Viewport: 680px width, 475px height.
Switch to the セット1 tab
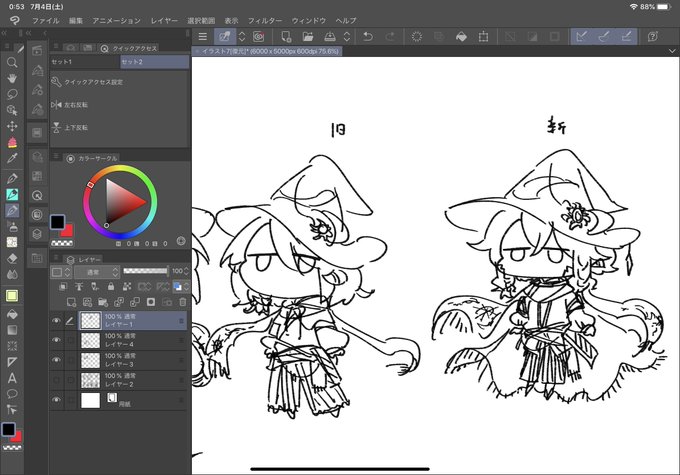(x=85, y=62)
